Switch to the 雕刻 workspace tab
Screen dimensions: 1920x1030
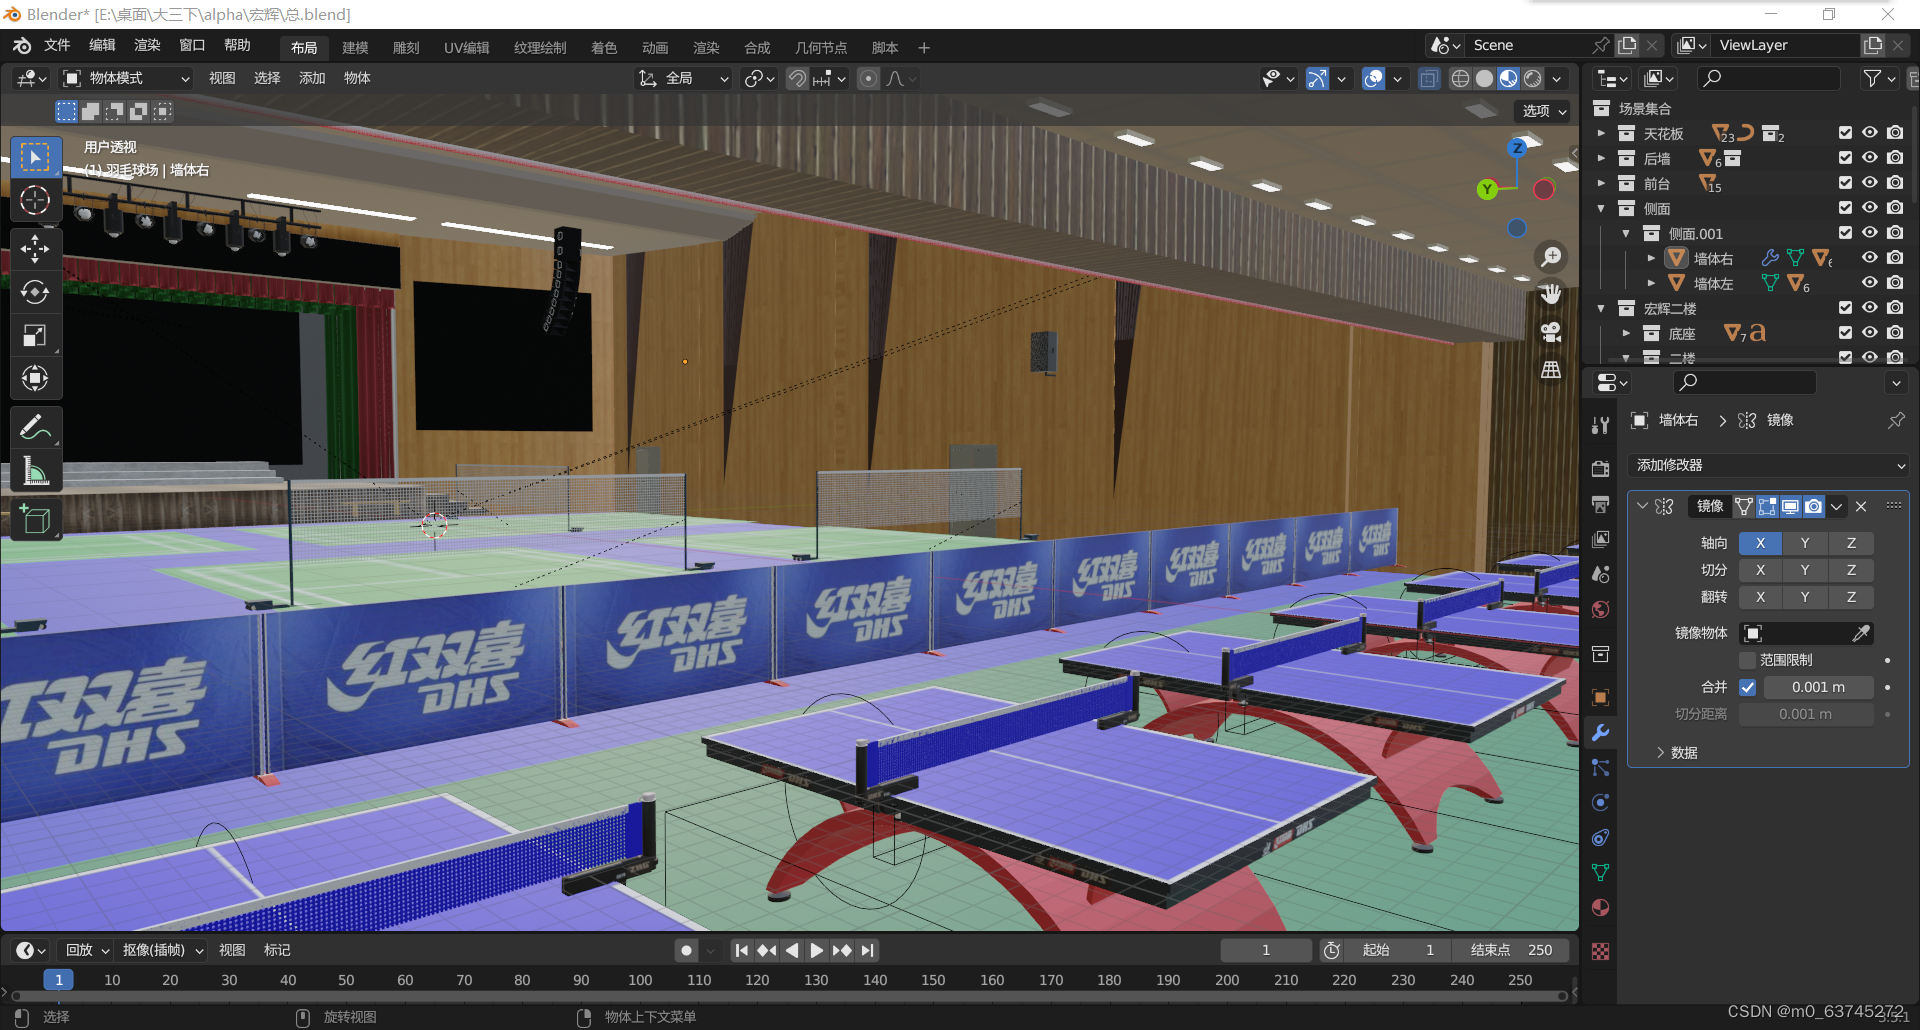pos(406,48)
